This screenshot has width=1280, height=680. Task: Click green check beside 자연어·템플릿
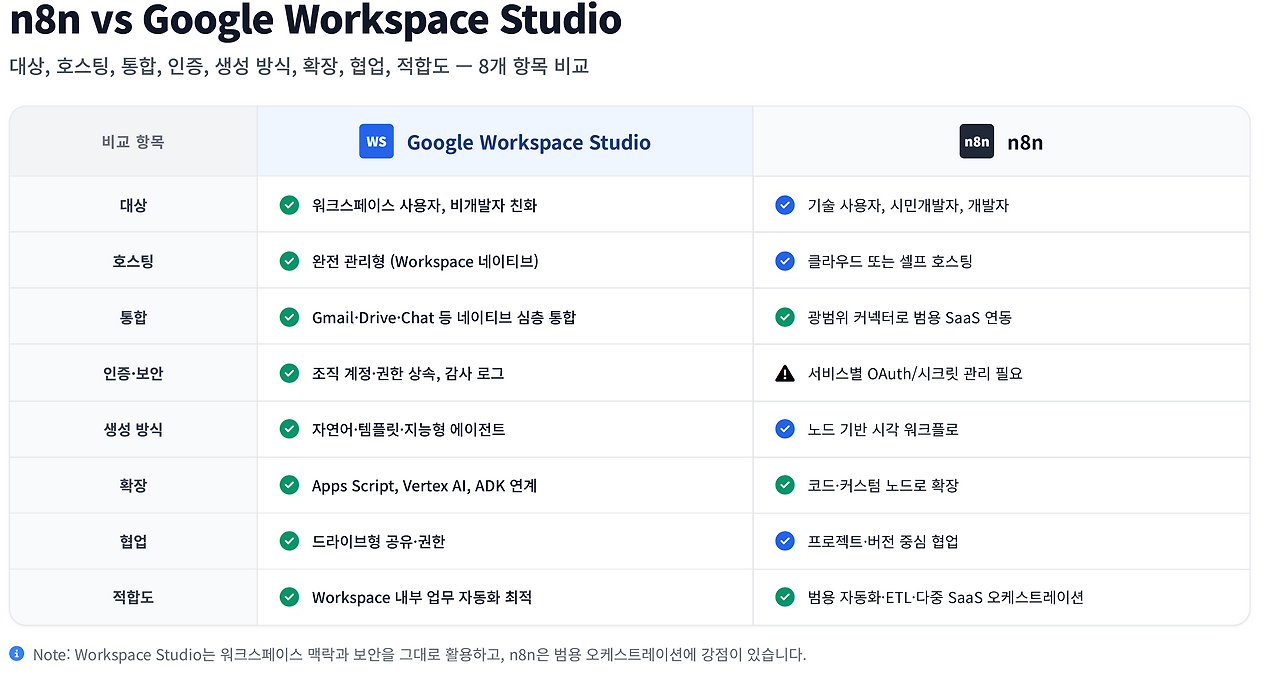tap(289, 429)
